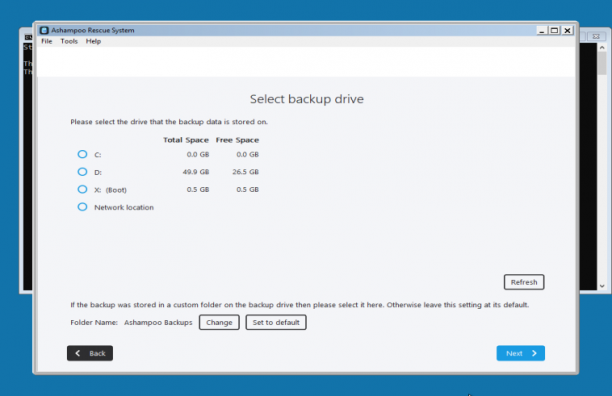Click the Free Space column header

pyautogui.click(x=237, y=140)
